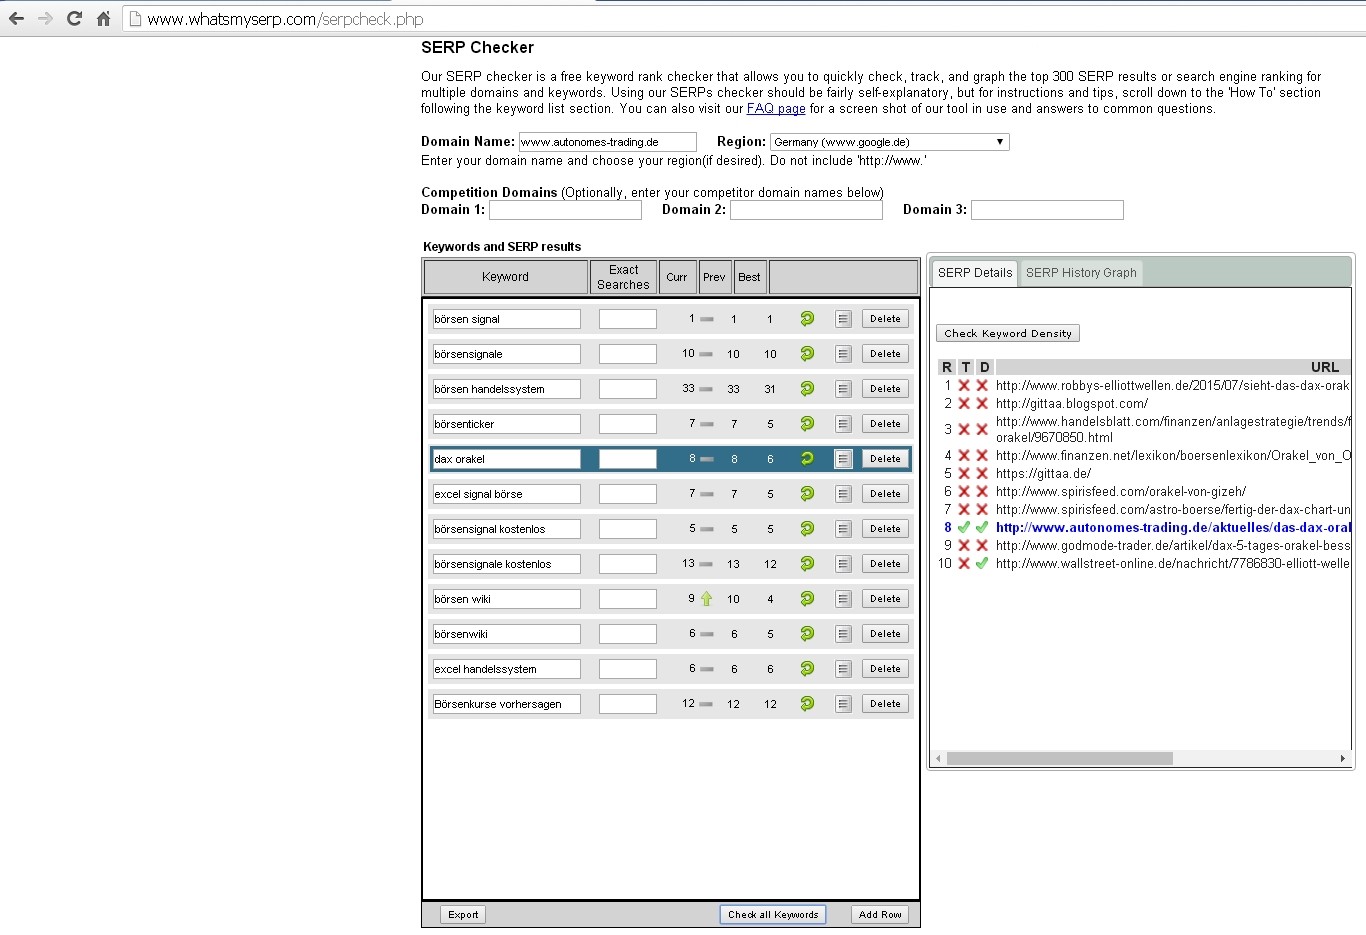Image resolution: width=1366 pixels, height=935 pixels.
Task: Focus the Domain 2 competitor field
Action: click(x=806, y=210)
